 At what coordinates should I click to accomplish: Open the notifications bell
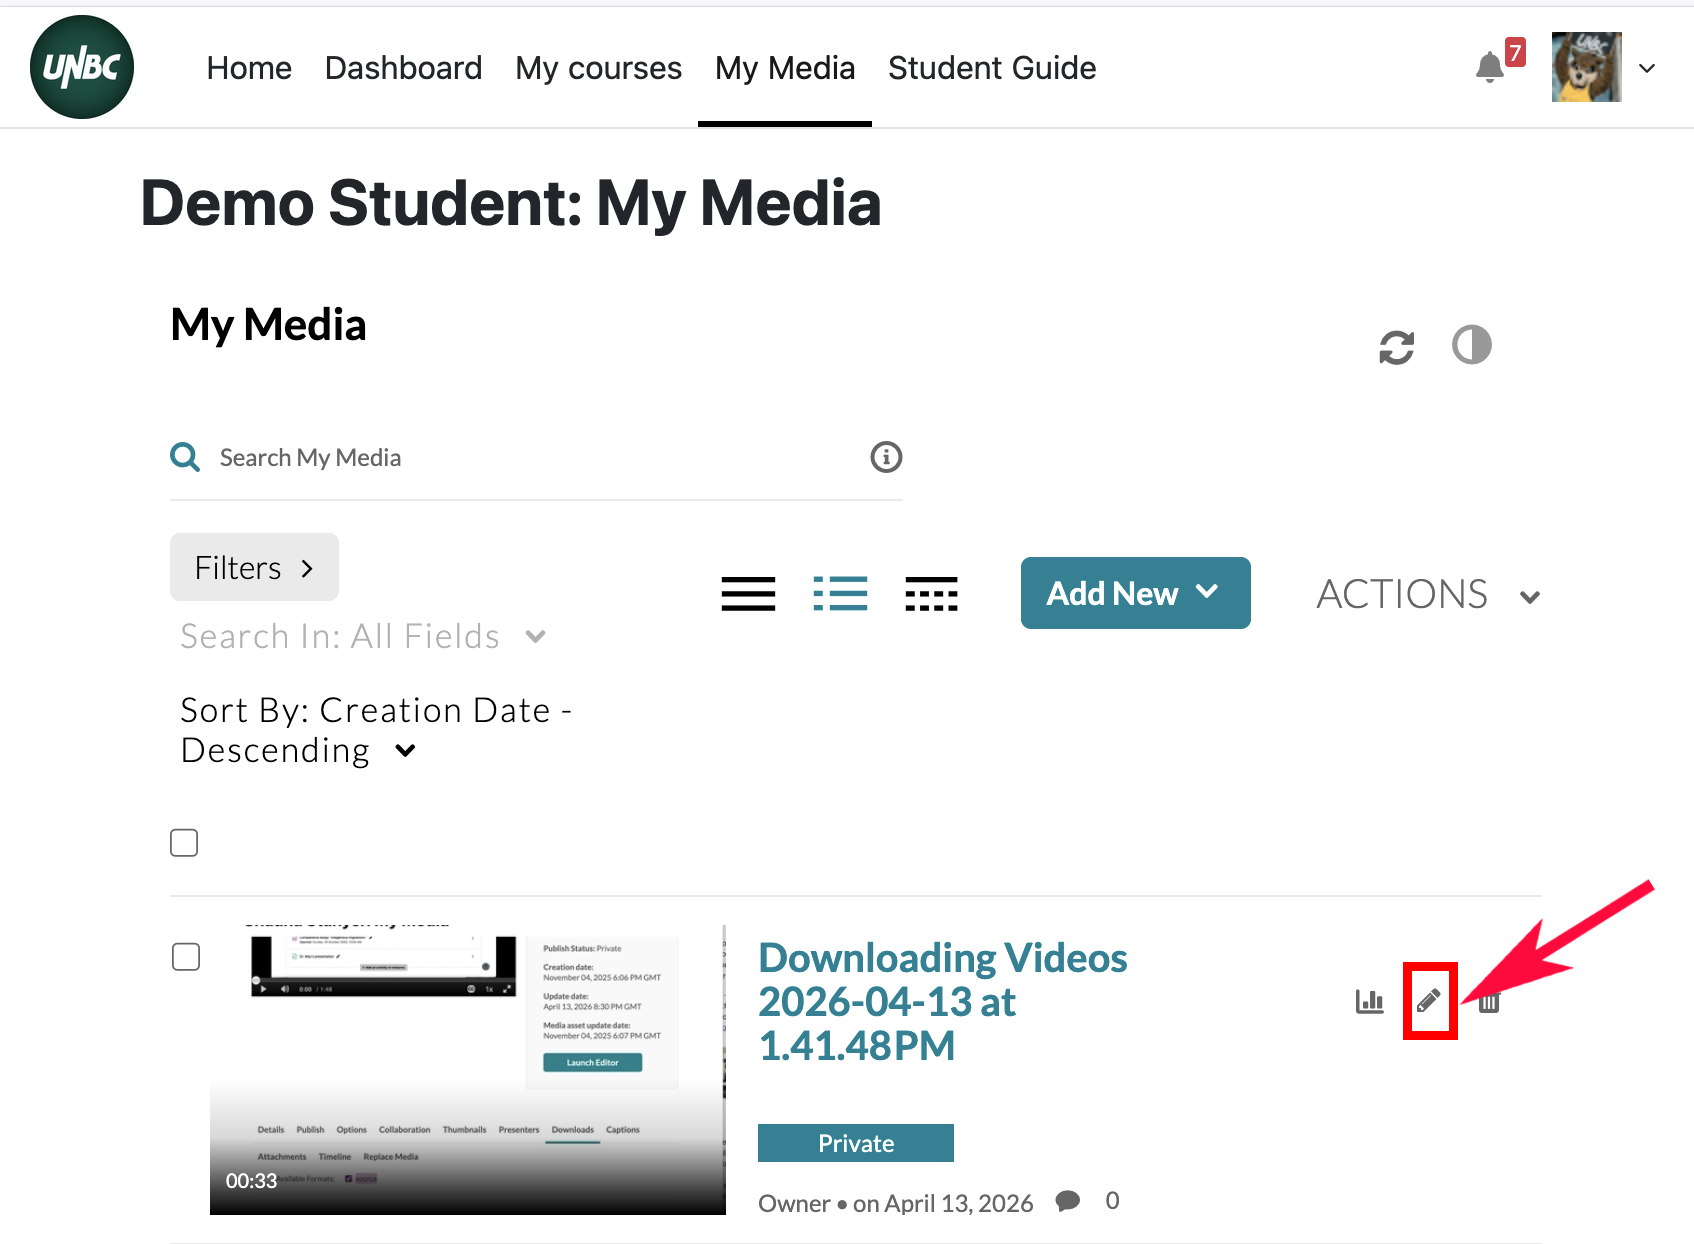(x=1489, y=67)
